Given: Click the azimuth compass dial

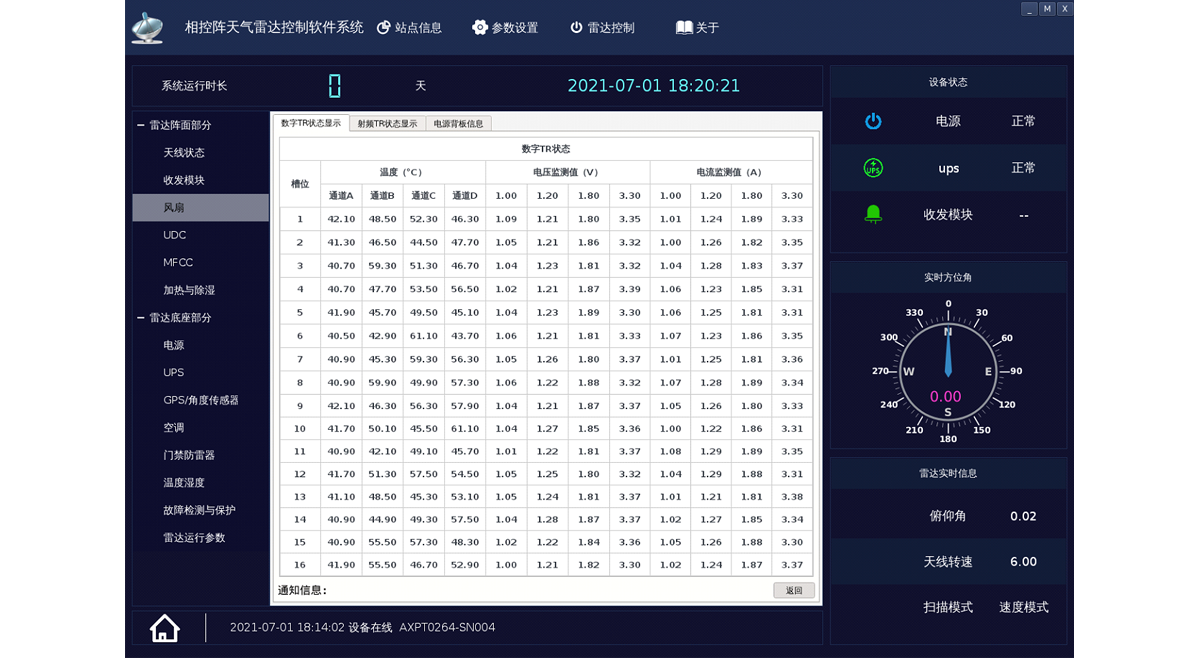Looking at the screenshot, I should [948, 371].
